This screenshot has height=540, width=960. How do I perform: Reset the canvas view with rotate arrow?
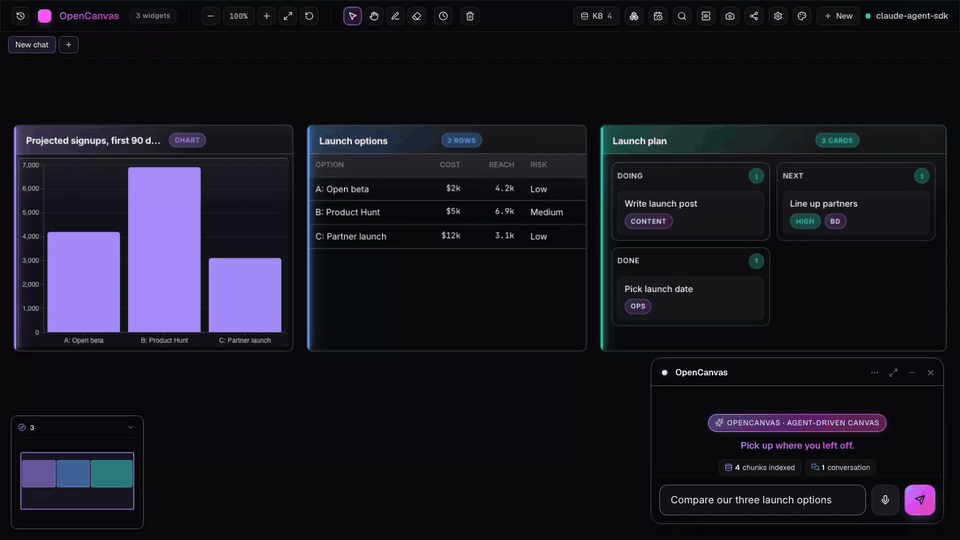pos(309,16)
